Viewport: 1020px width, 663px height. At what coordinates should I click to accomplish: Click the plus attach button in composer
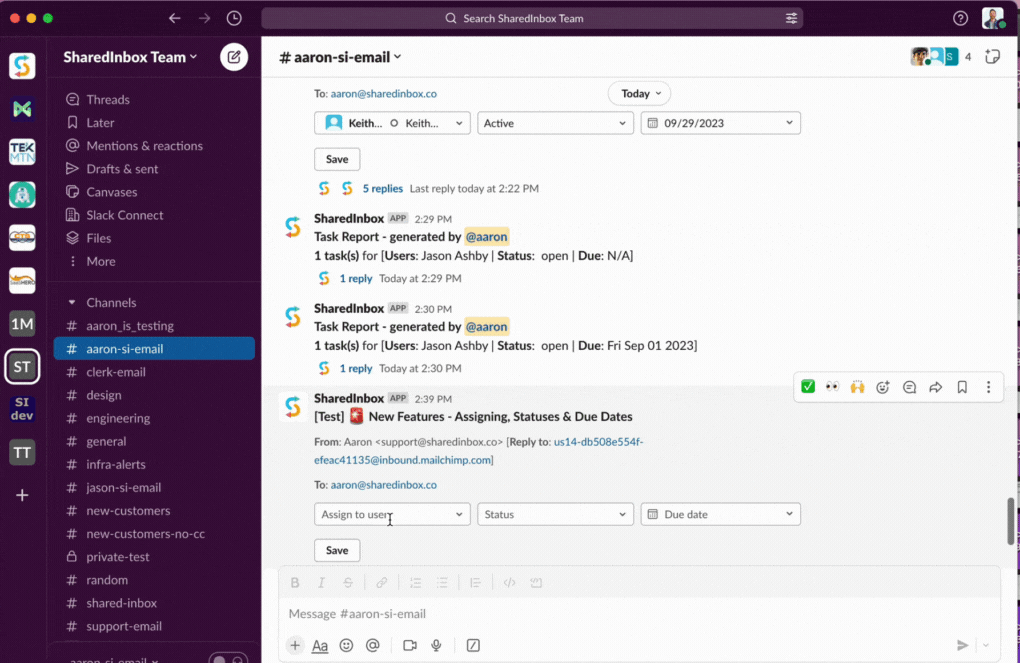pyautogui.click(x=295, y=645)
